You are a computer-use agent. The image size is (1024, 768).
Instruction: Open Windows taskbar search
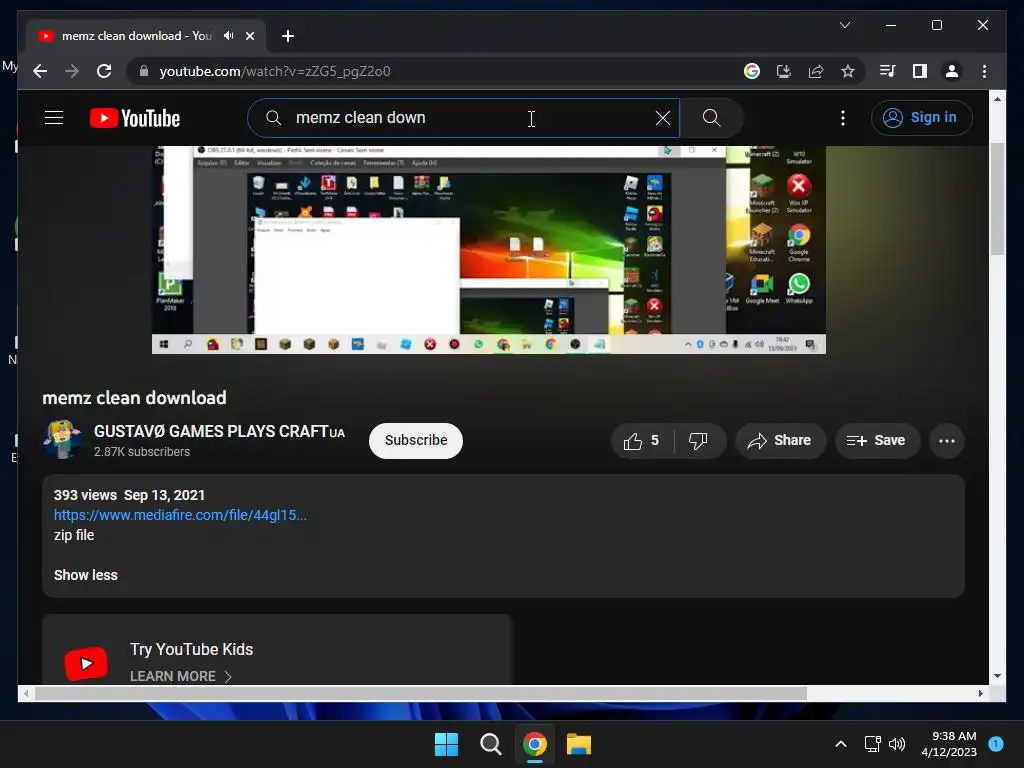point(490,744)
